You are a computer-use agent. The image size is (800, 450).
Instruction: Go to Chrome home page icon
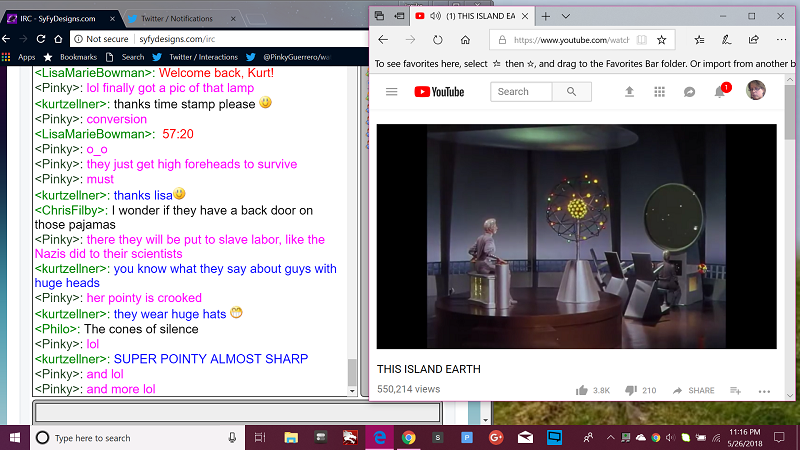[58, 39]
